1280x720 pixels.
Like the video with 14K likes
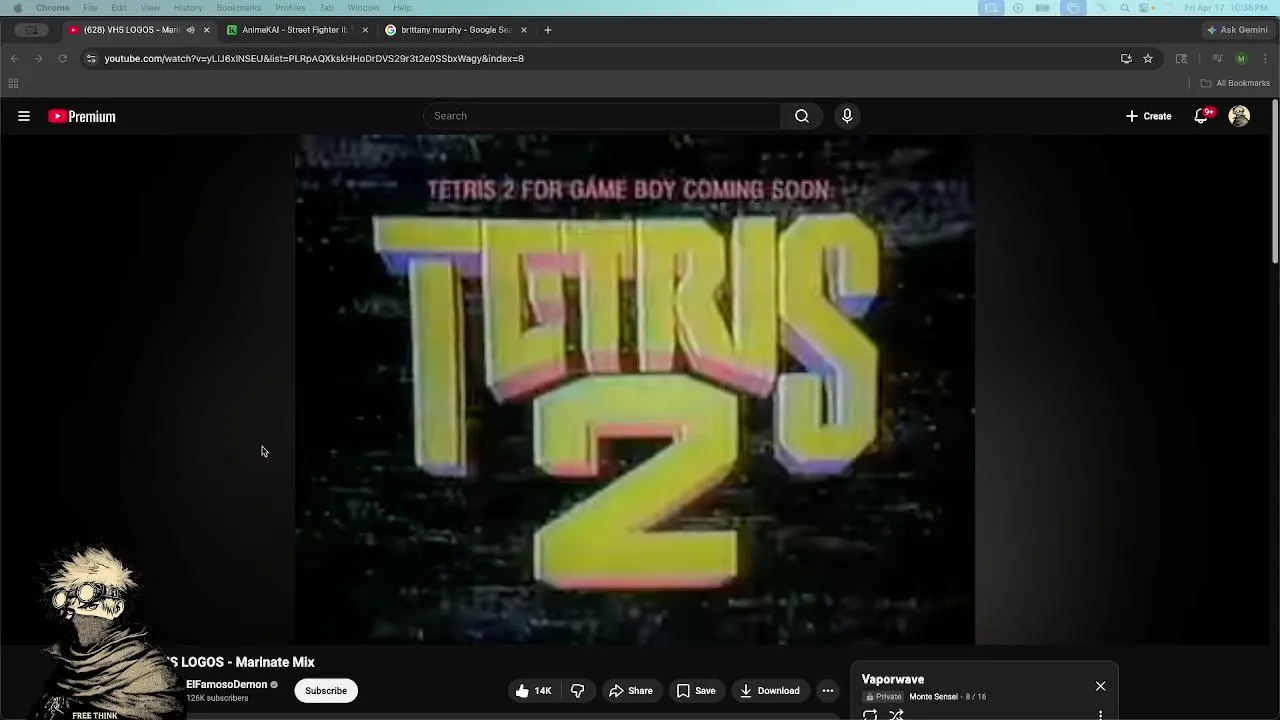[534, 691]
